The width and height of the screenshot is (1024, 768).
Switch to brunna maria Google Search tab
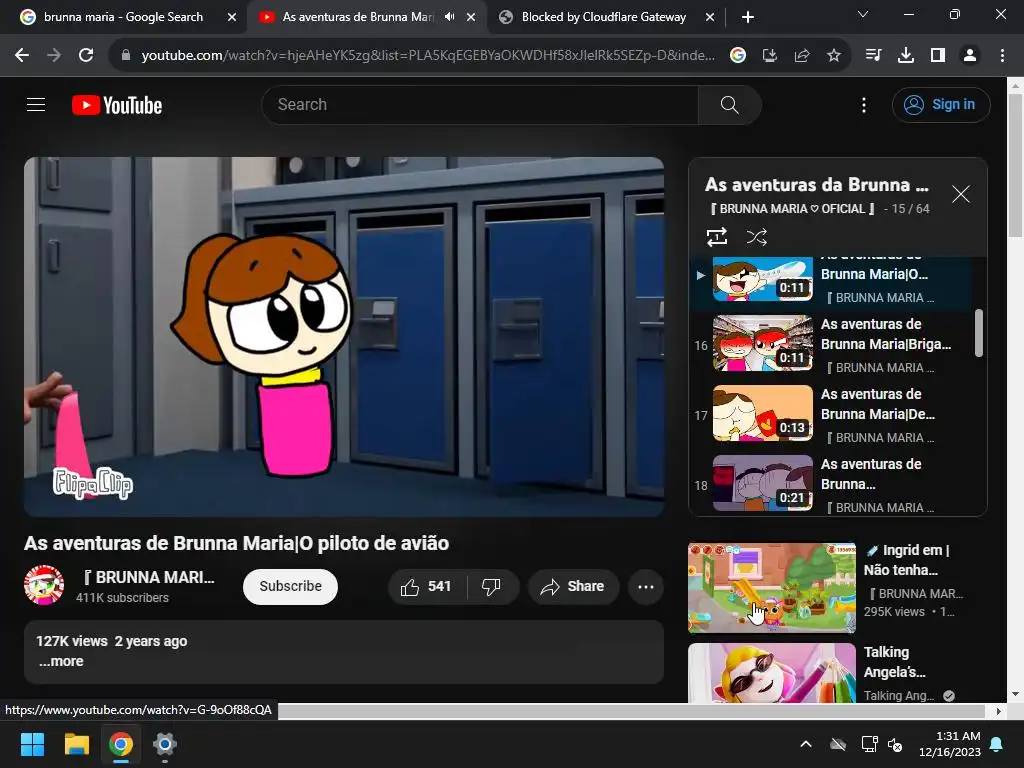point(124,17)
